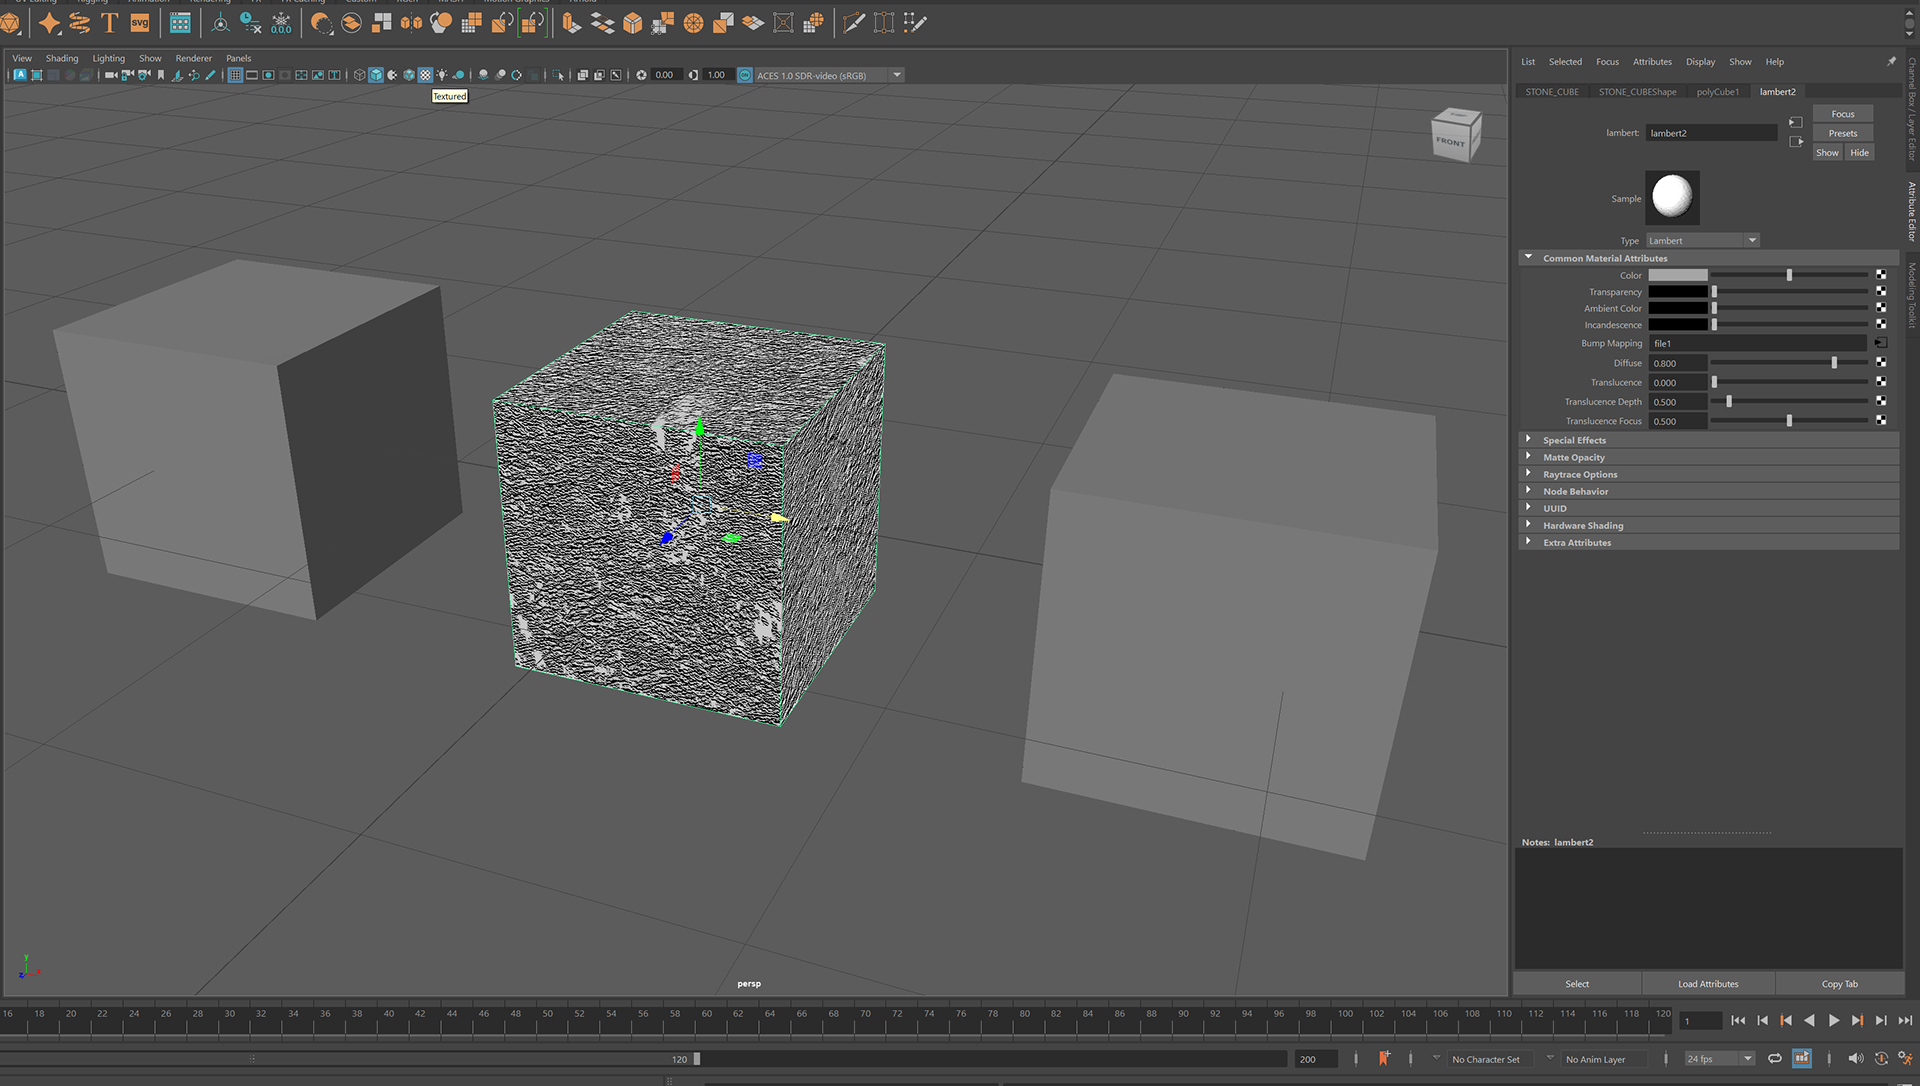Click the Isolate Select panel icon
1920x1086 pixels.
(558, 75)
